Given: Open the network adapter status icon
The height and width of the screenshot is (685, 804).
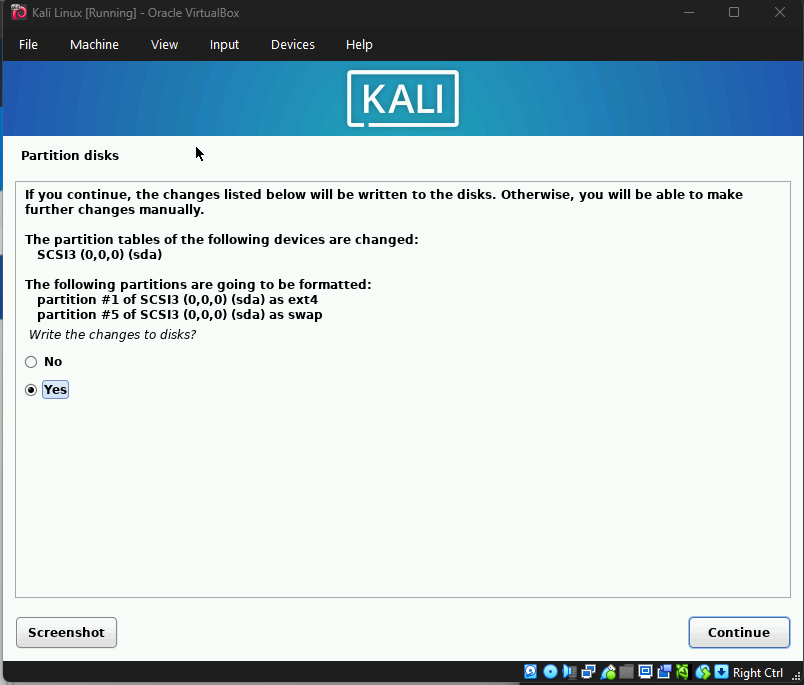Looking at the screenshot, I should 588,672.
